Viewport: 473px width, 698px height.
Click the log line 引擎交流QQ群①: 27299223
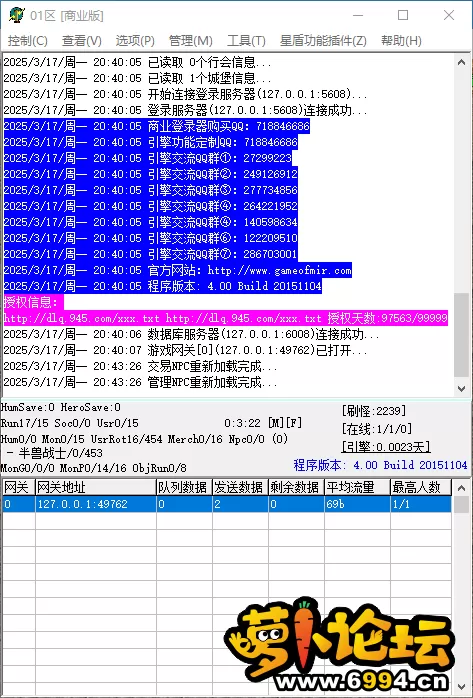(148, 158)
